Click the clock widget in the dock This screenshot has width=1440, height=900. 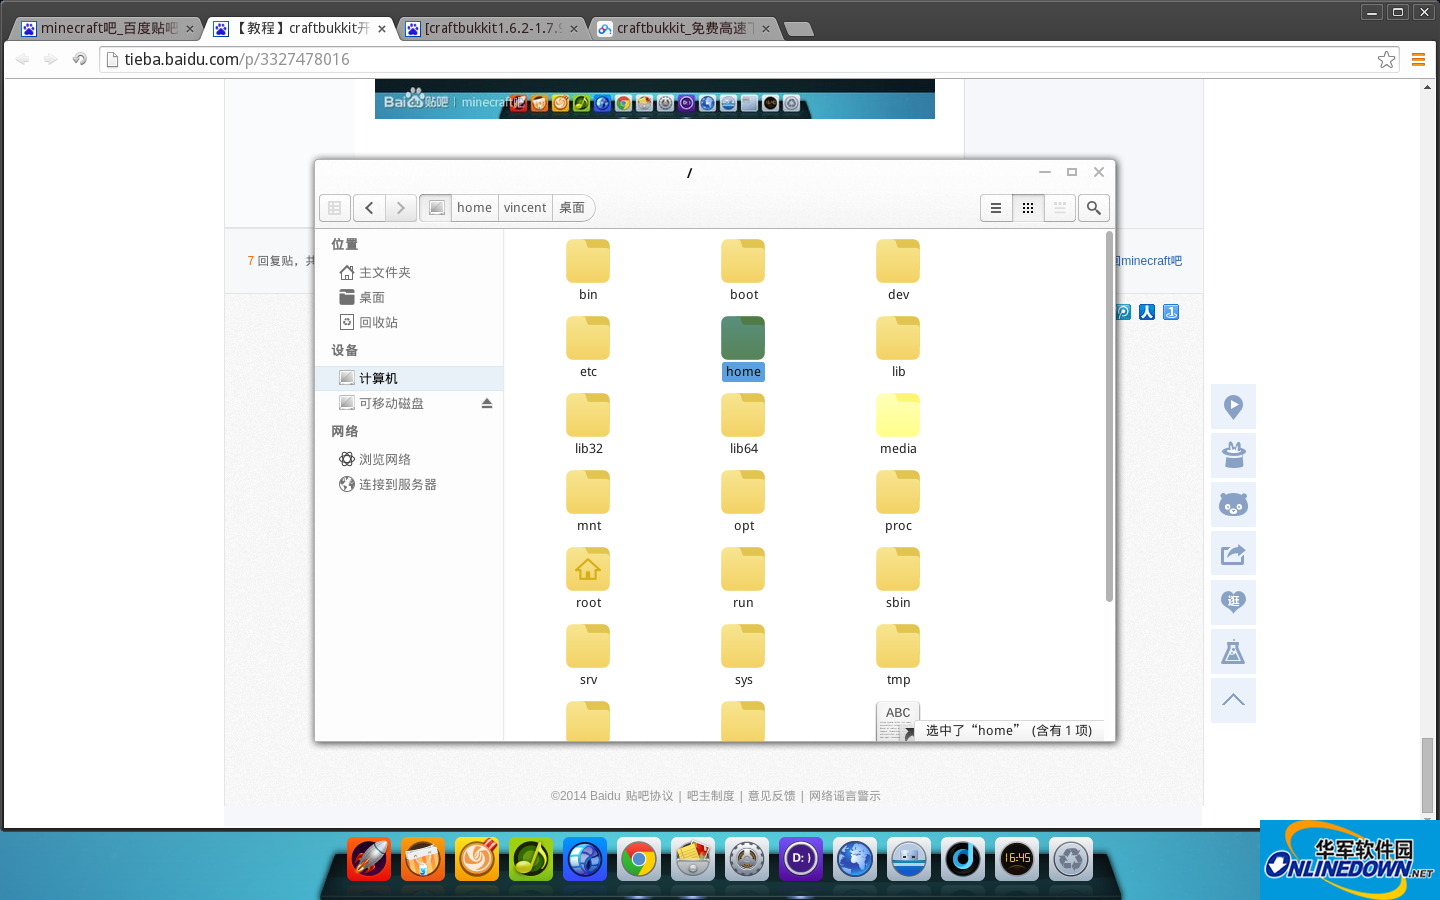point(1016,858)
